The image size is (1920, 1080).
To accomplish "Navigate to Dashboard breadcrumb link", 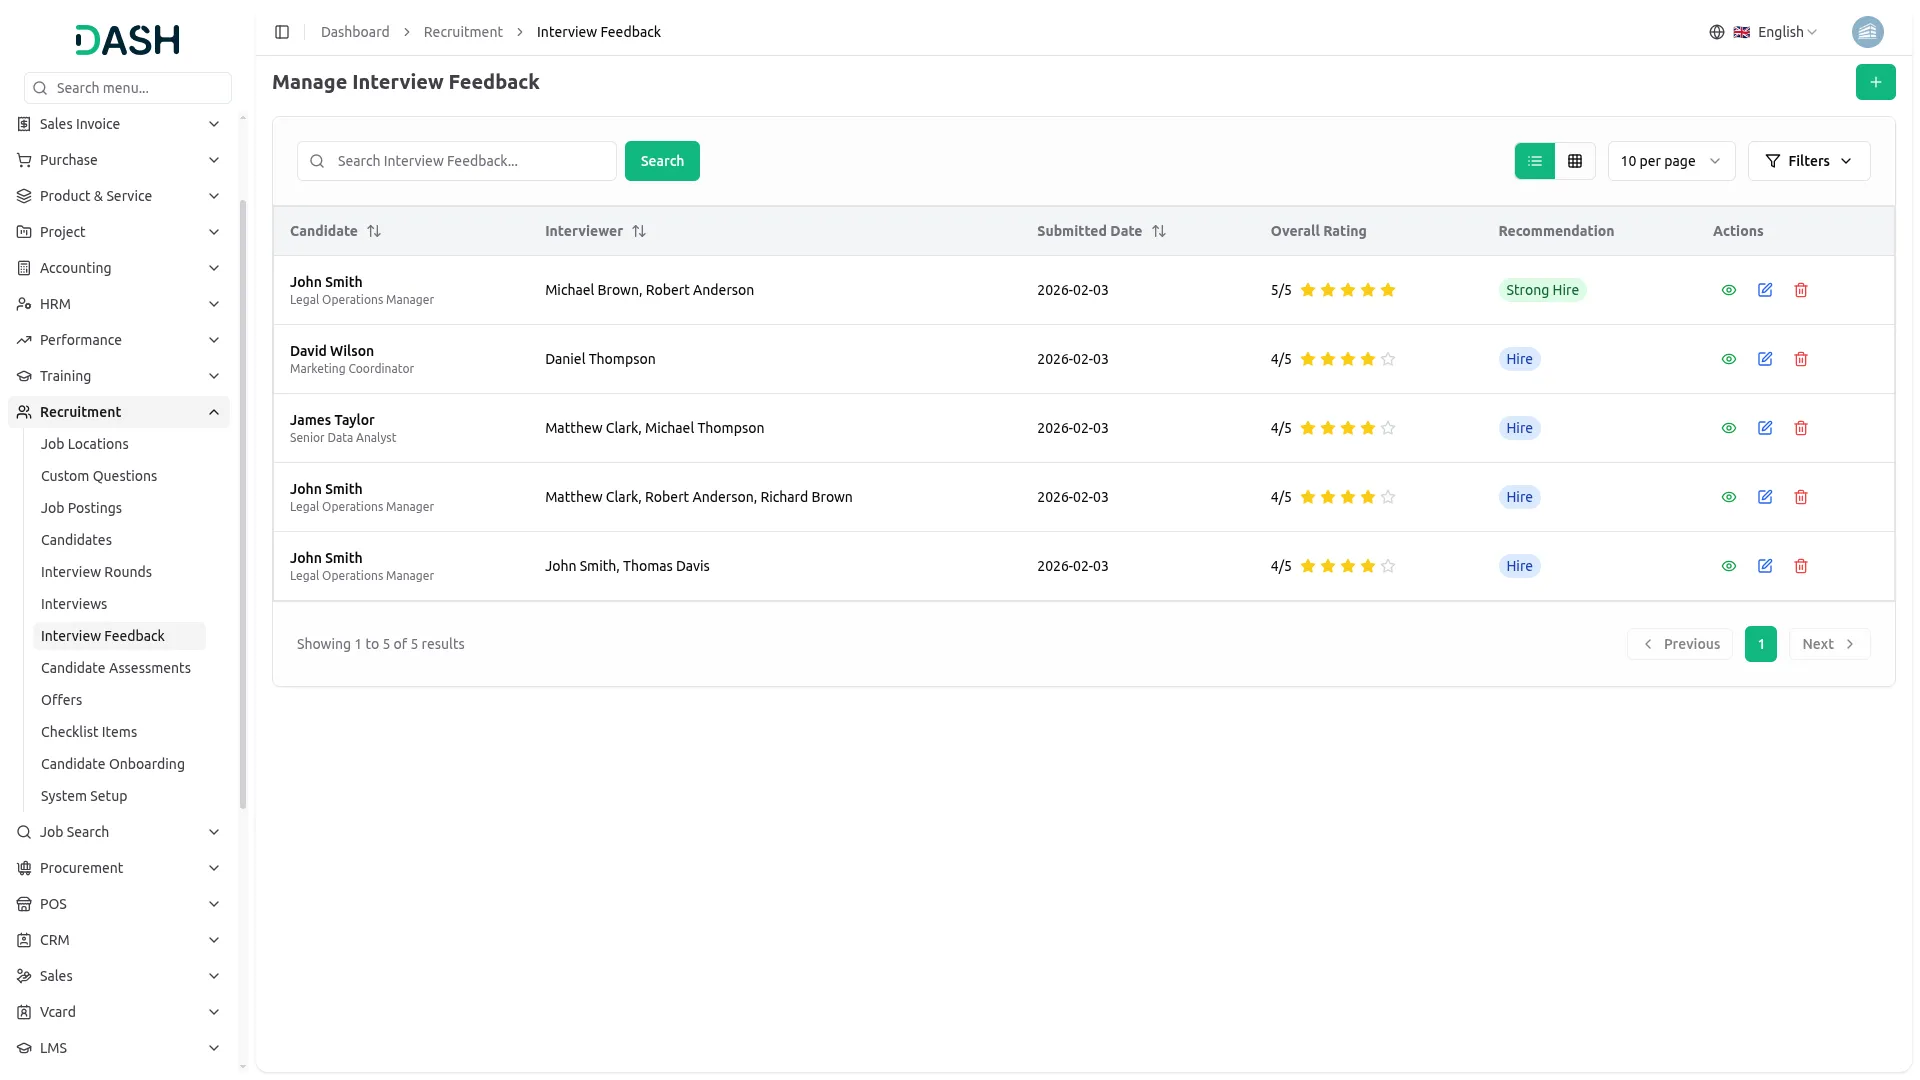I will pos(355,32).
